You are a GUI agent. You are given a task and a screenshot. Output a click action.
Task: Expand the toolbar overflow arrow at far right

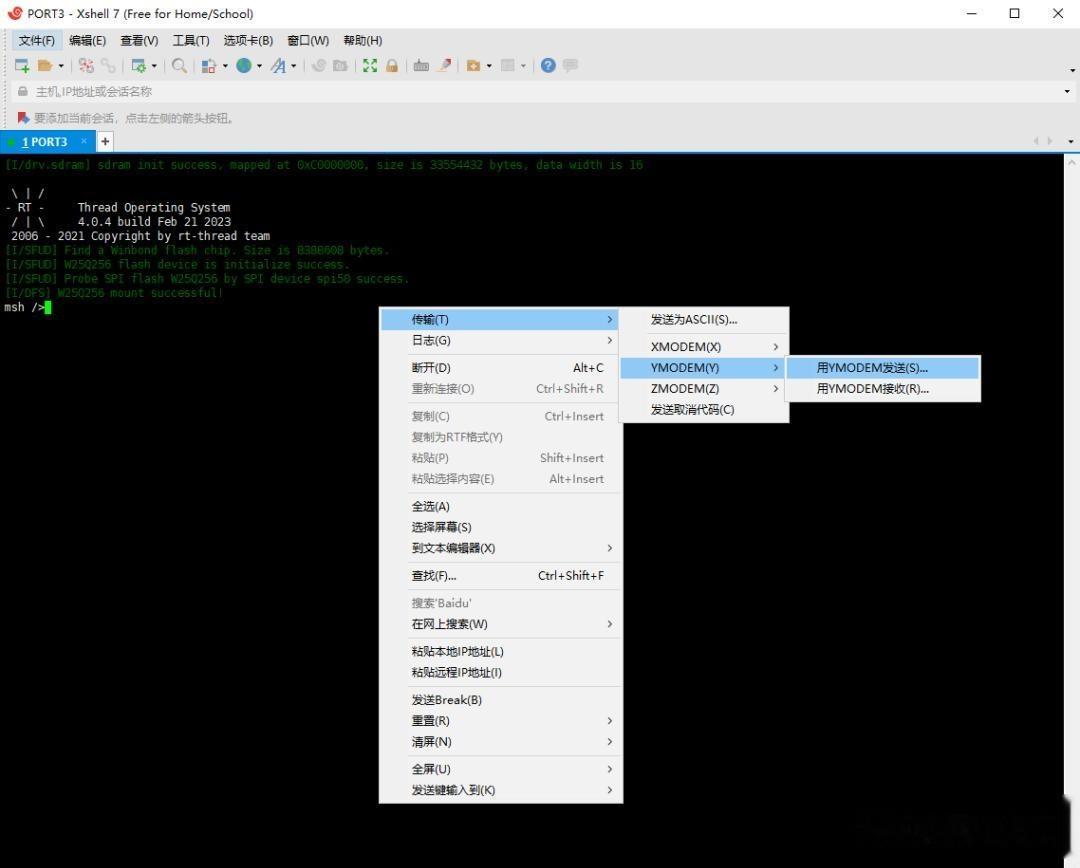[1072, 70]
